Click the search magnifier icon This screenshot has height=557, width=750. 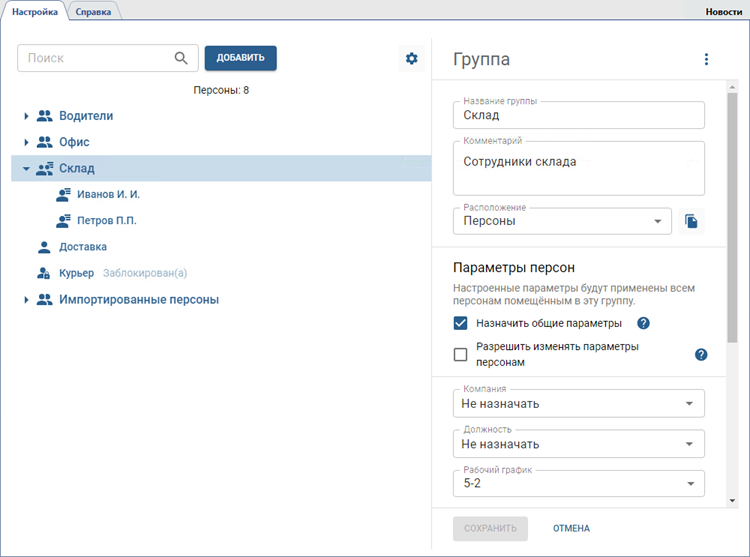click(181, 58)
